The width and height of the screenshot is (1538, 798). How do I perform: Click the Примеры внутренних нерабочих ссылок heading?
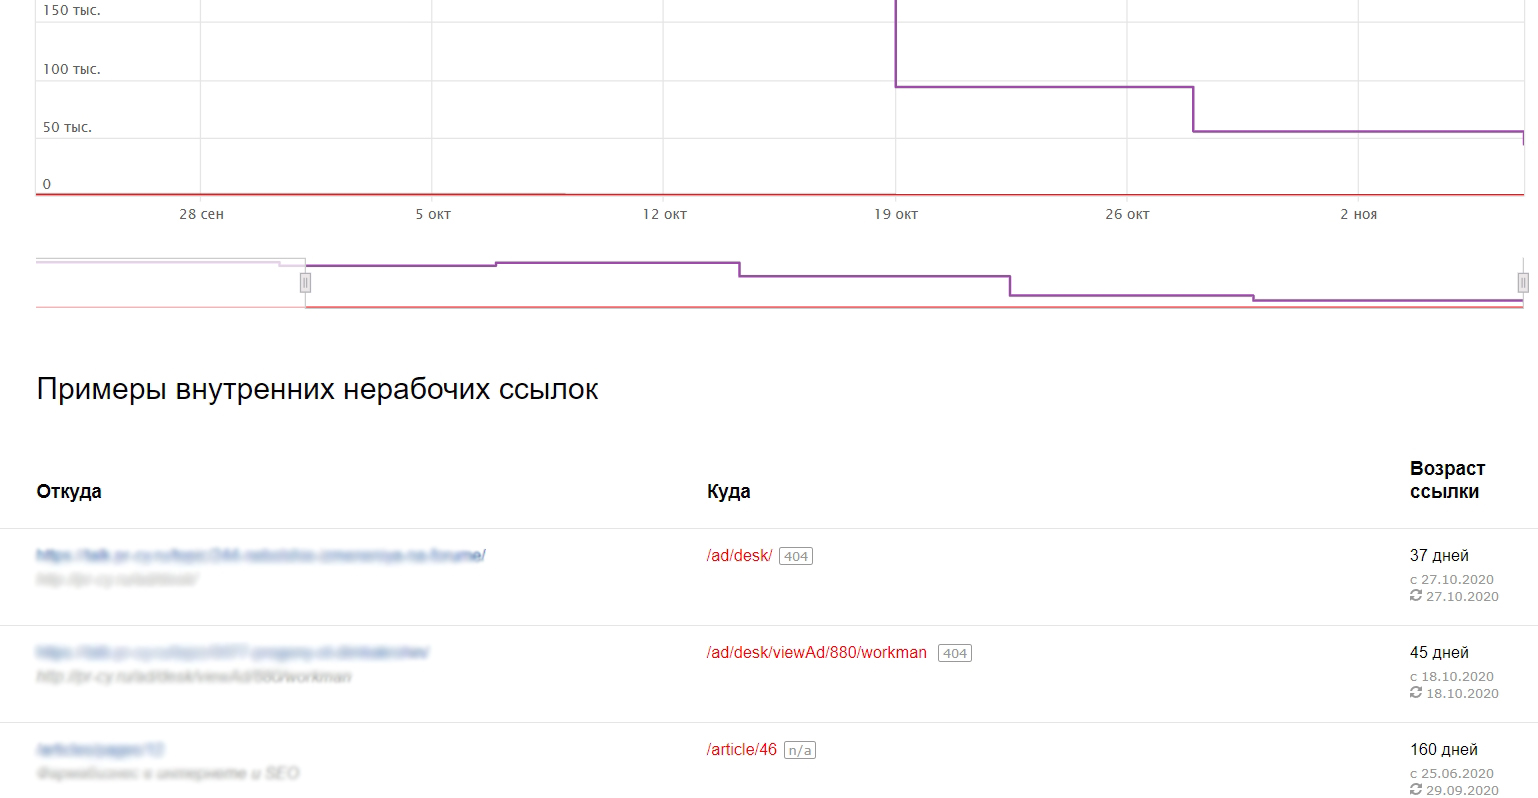pos(317,390)
